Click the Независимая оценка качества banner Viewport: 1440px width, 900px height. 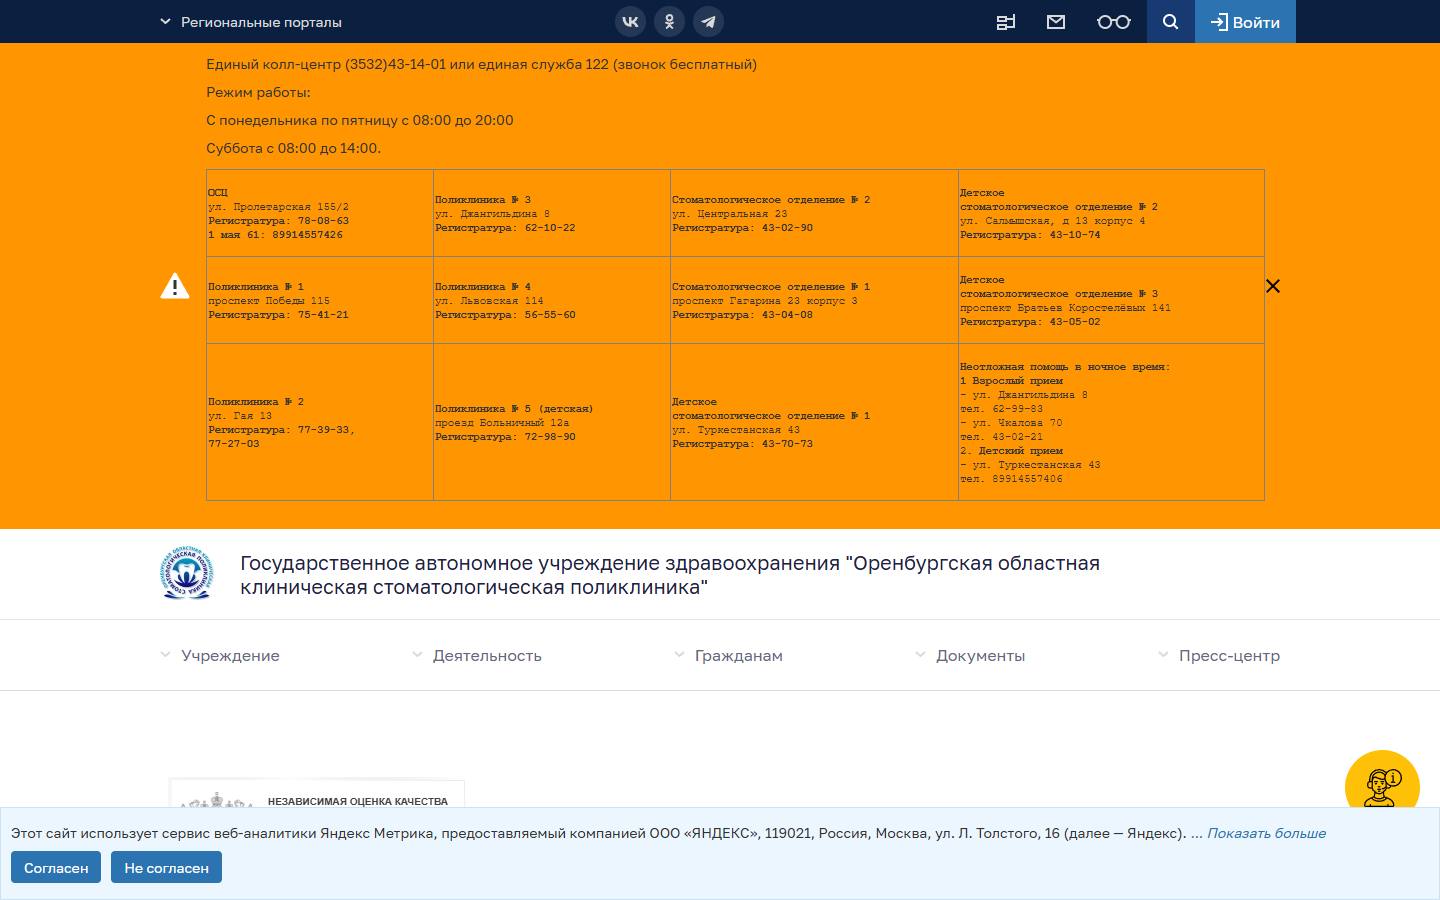(x=317, y=794)
